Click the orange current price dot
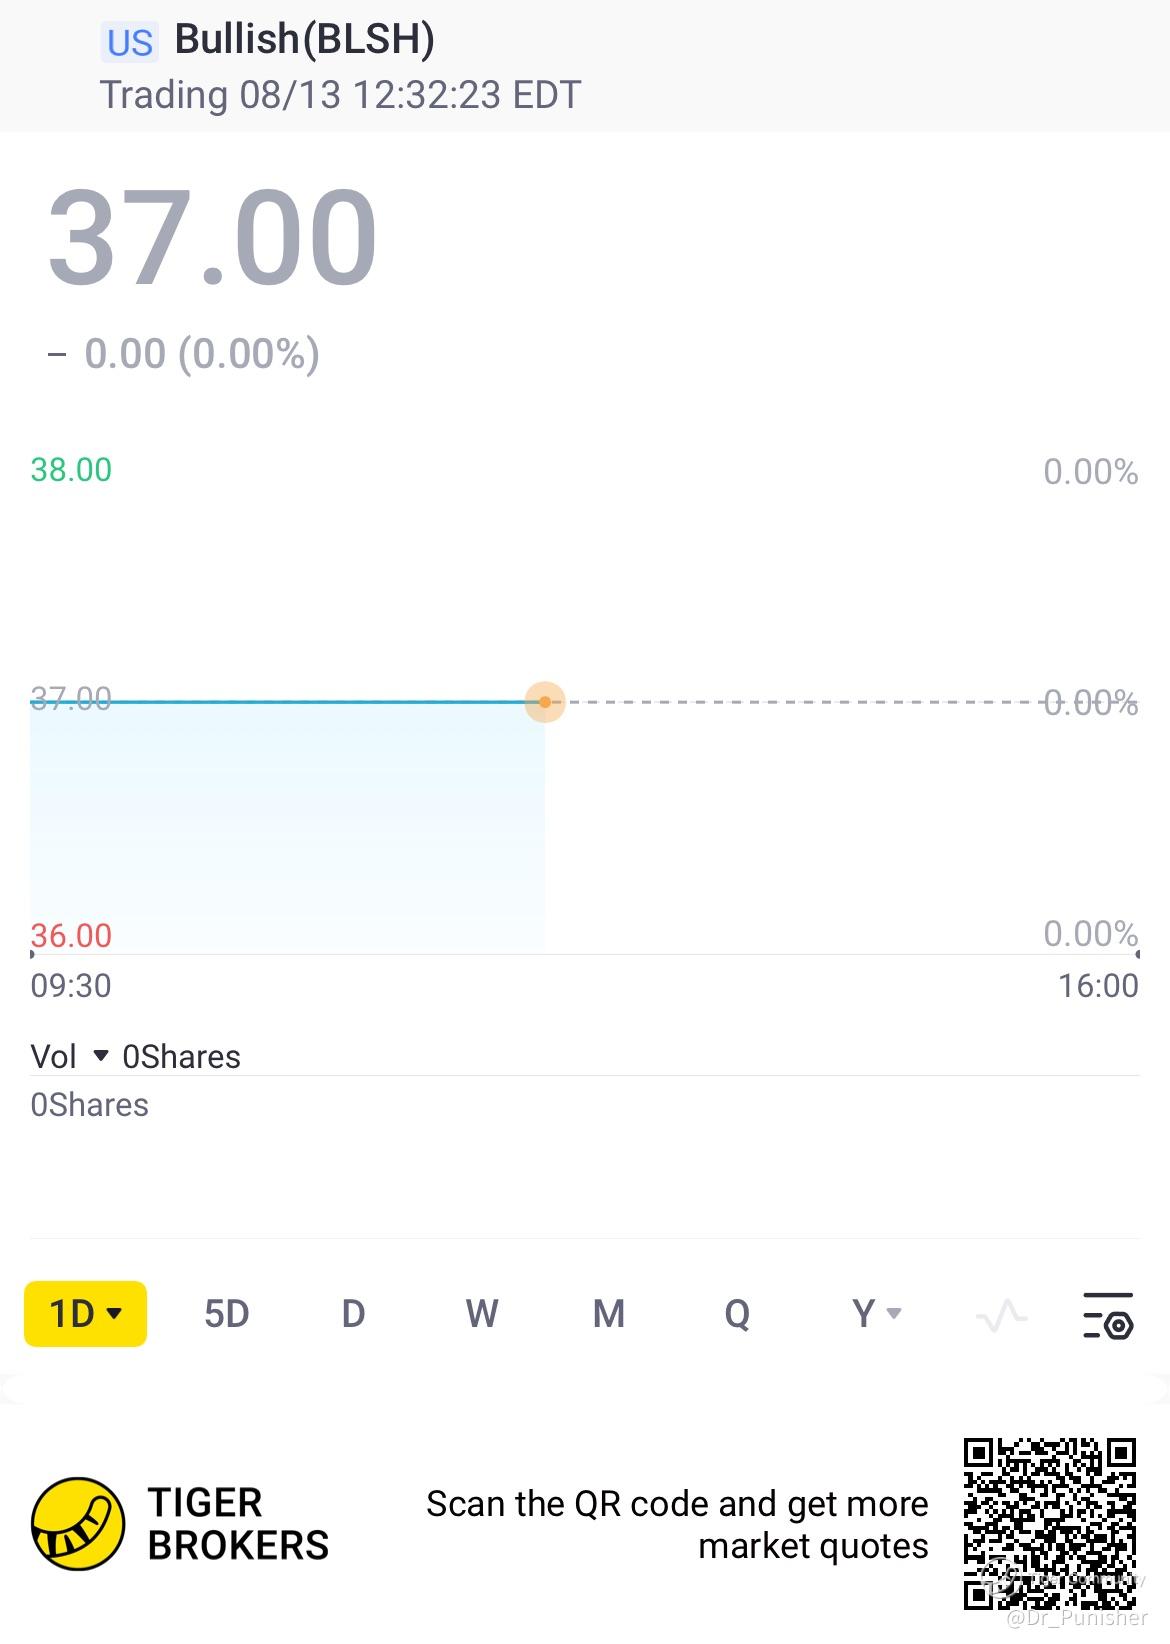Screen dimensions: 1170x1644 (x=545, y=702)
